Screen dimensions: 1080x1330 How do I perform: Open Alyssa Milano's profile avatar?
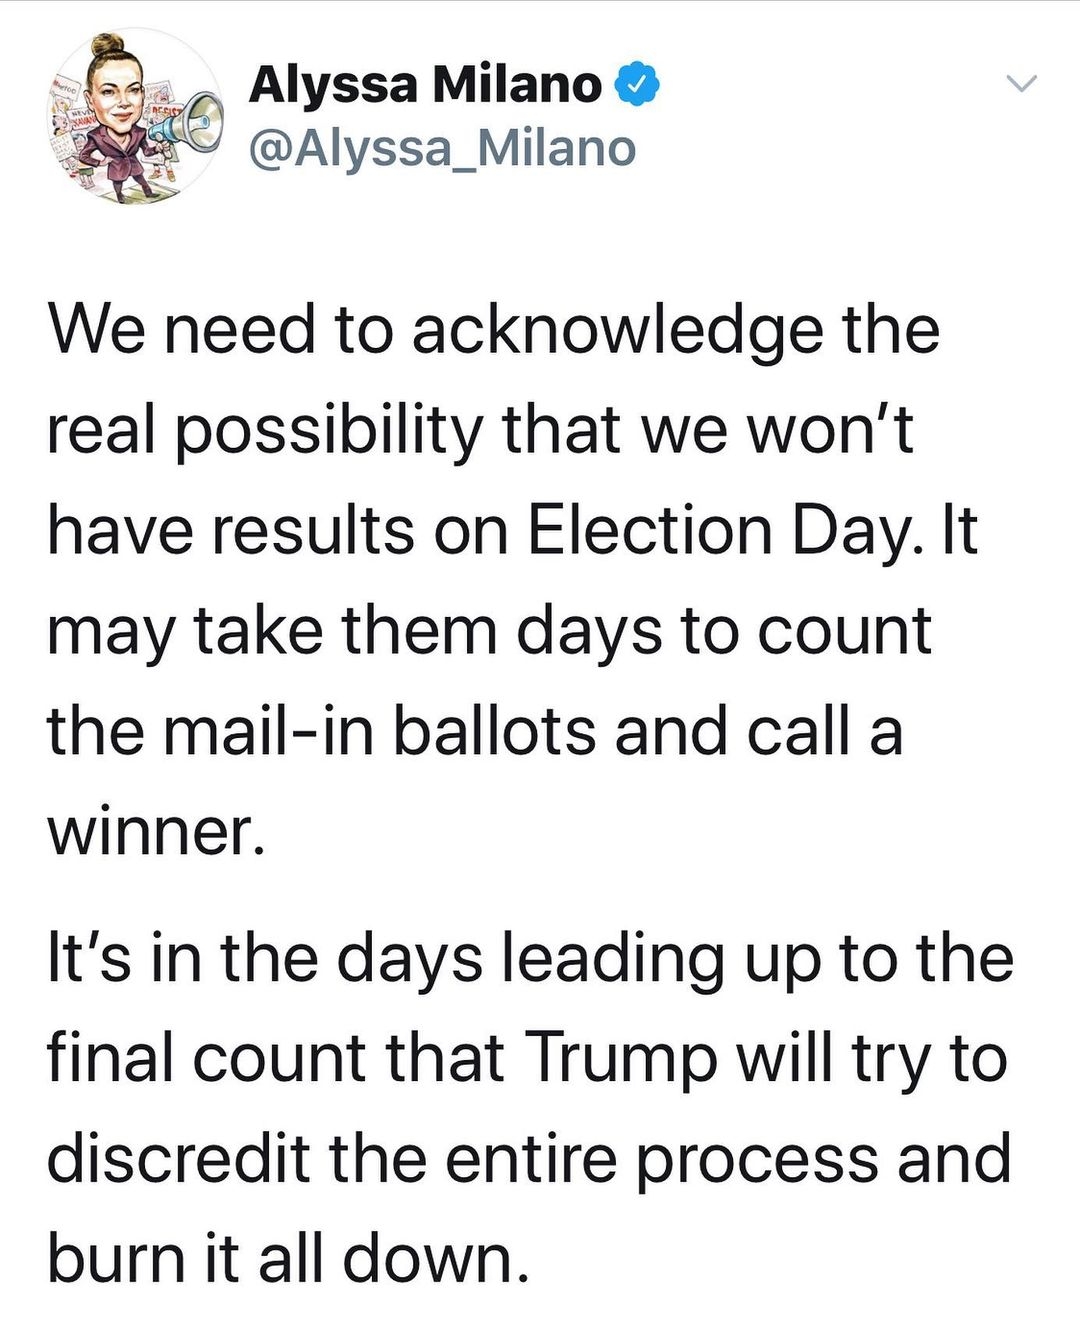pos(134,116)
